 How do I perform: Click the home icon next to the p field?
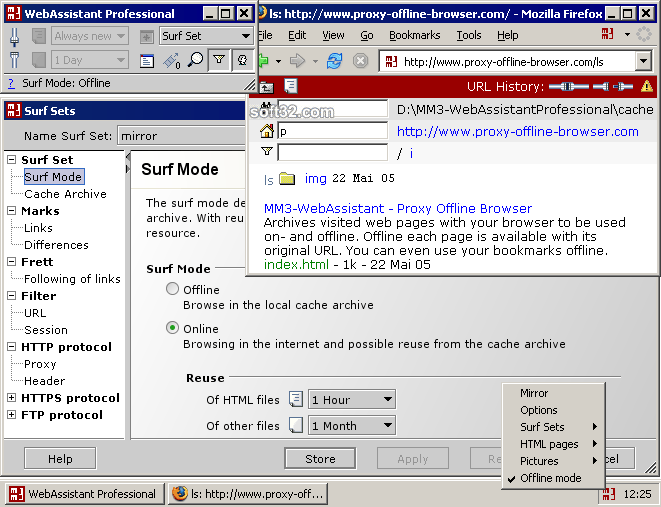[266, 131]
